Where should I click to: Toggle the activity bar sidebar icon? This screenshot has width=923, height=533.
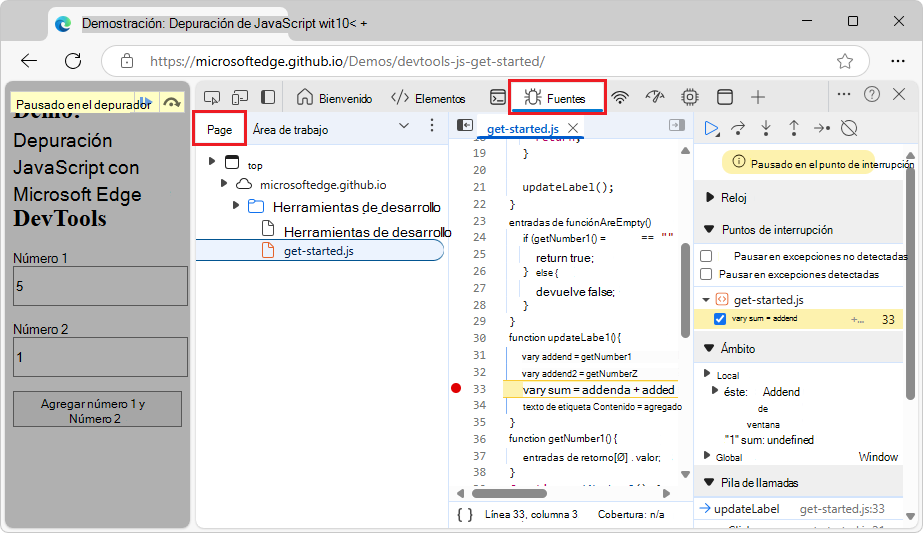[x=268, y=97]
